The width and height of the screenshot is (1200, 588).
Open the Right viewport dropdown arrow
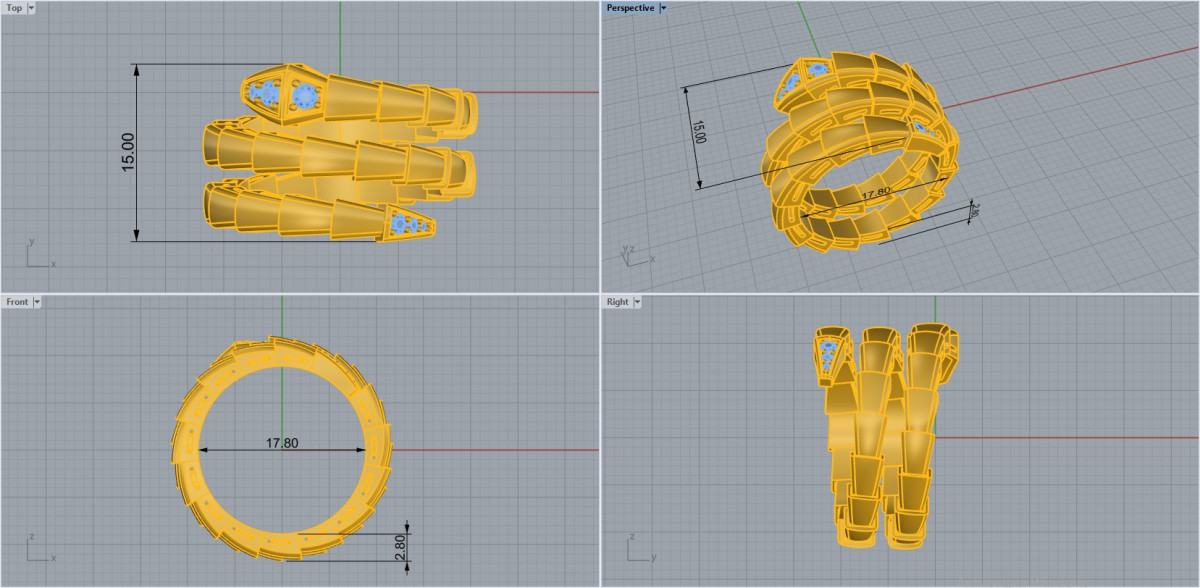[x=637, y=302]
